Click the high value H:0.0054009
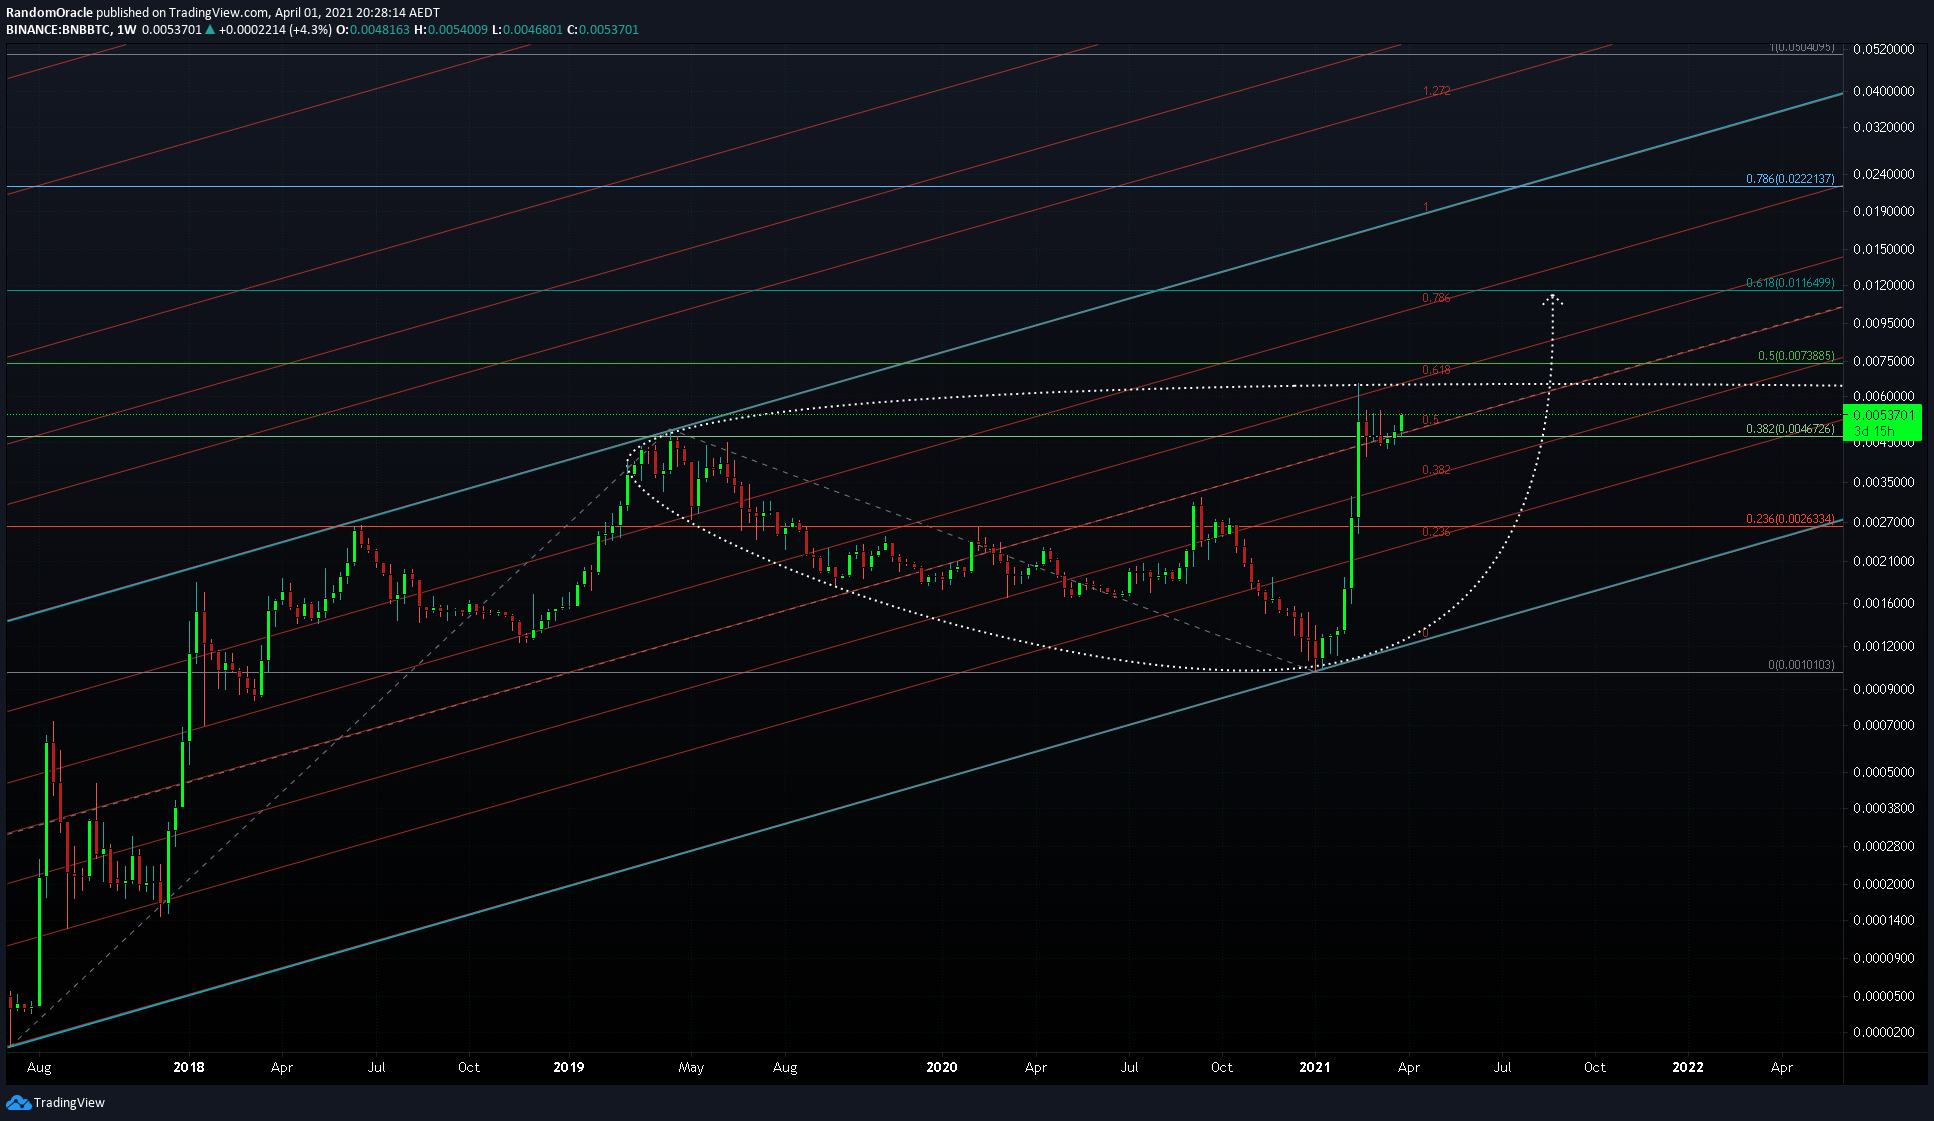1934x1121 pixels. click(451, 30)
